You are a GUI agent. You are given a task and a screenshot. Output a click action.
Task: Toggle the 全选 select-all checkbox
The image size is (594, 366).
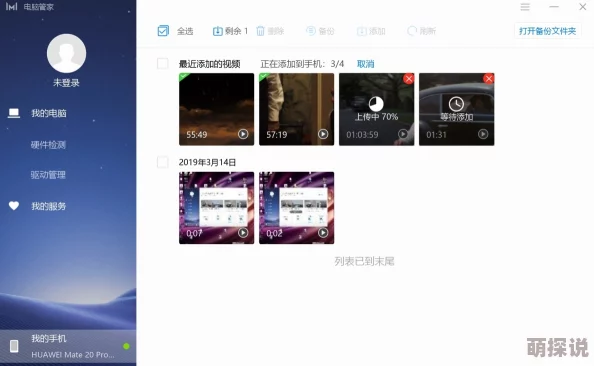[163, 31]
